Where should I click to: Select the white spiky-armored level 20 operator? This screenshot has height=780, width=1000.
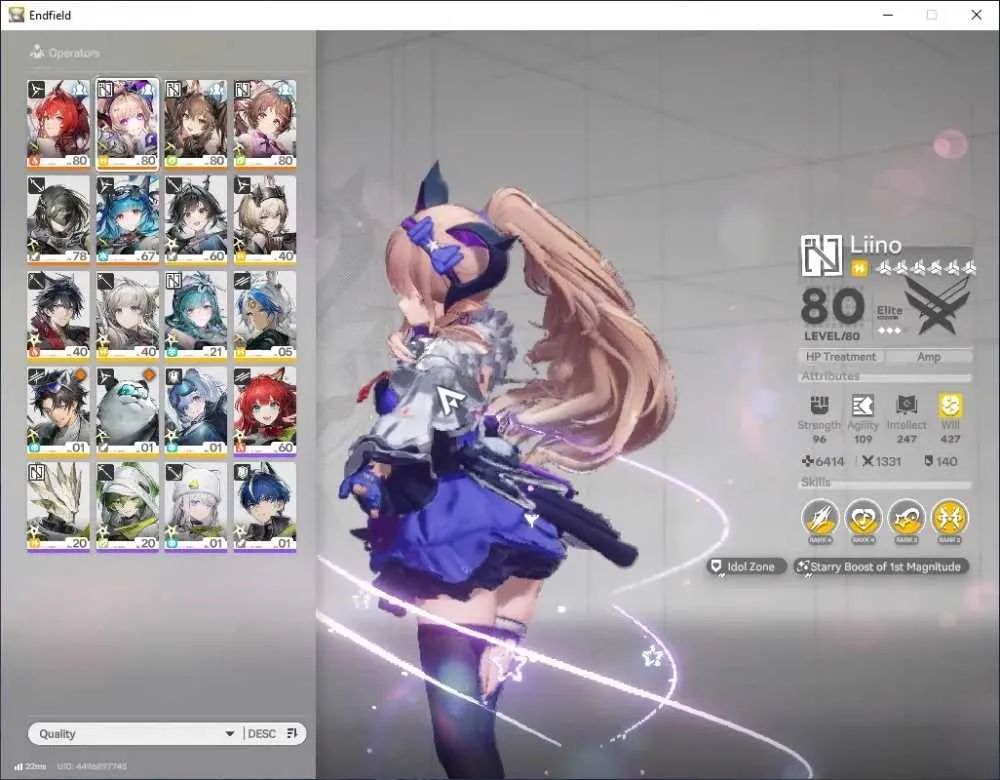pos(58,507)
